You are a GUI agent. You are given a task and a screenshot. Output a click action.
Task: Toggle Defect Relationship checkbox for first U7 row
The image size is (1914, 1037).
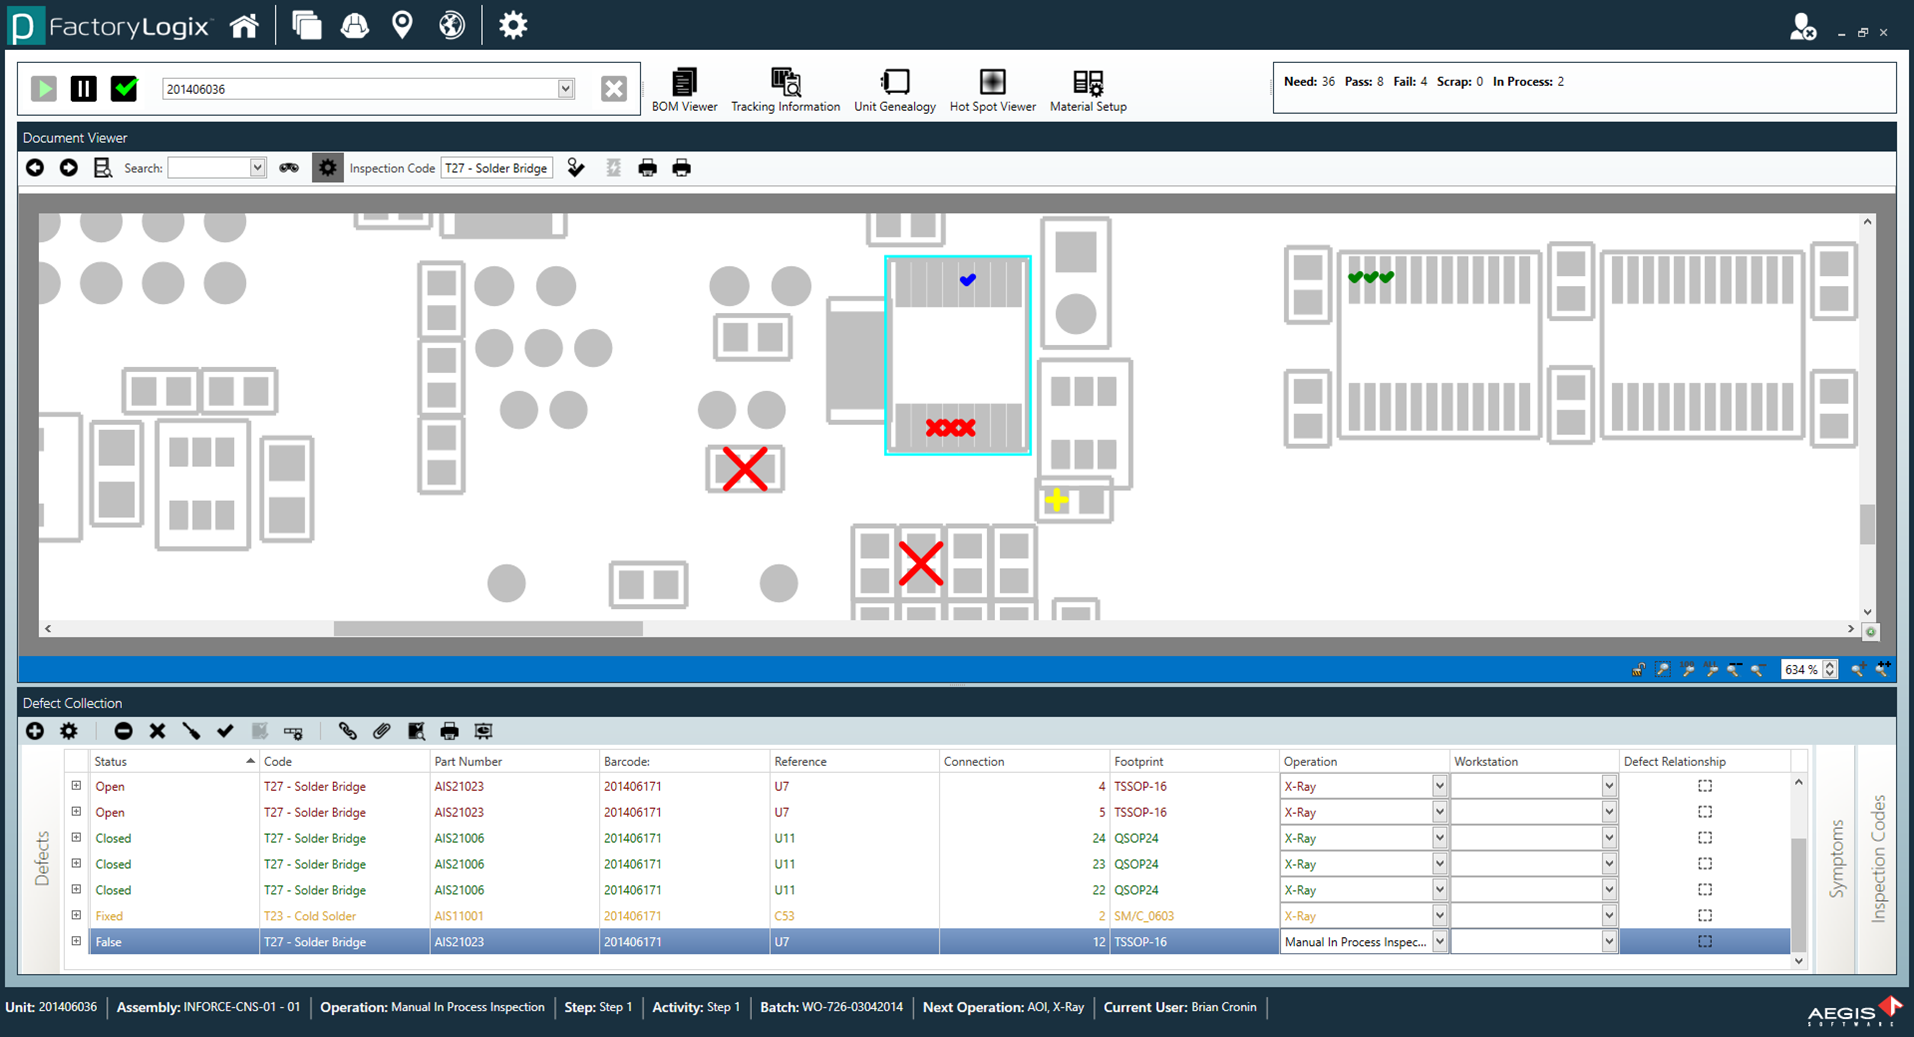click(x=1704, y=786)
